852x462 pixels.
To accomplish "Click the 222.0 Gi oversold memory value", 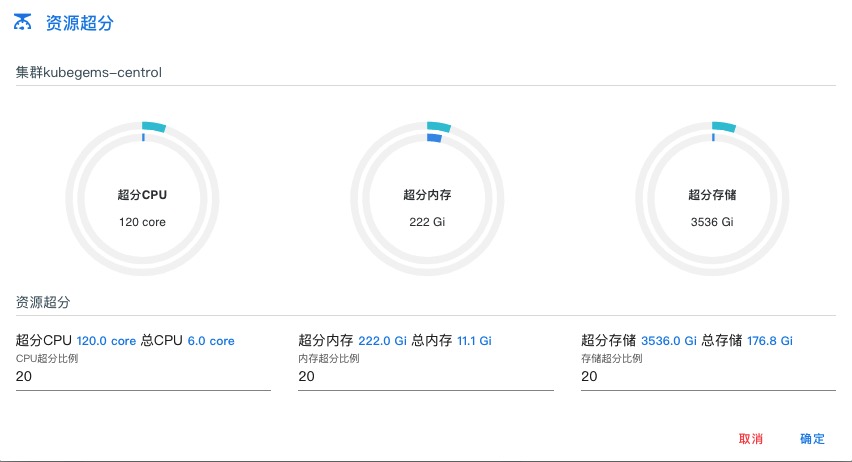I will [x=382, y=341].
